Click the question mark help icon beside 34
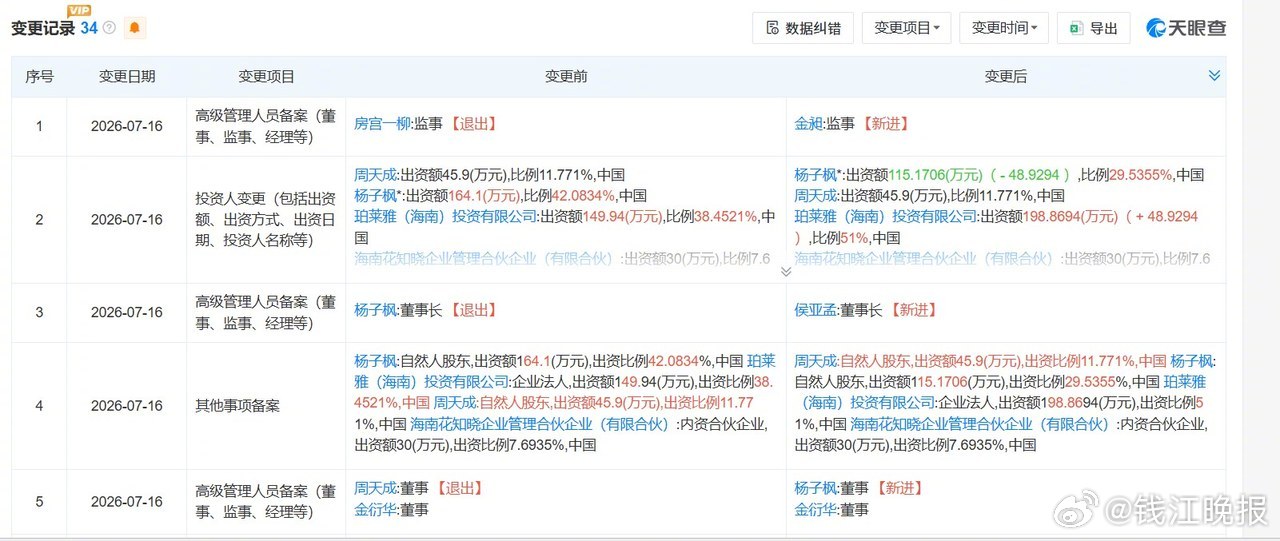Screen dimensions: 1280x541 pos(109,28)
